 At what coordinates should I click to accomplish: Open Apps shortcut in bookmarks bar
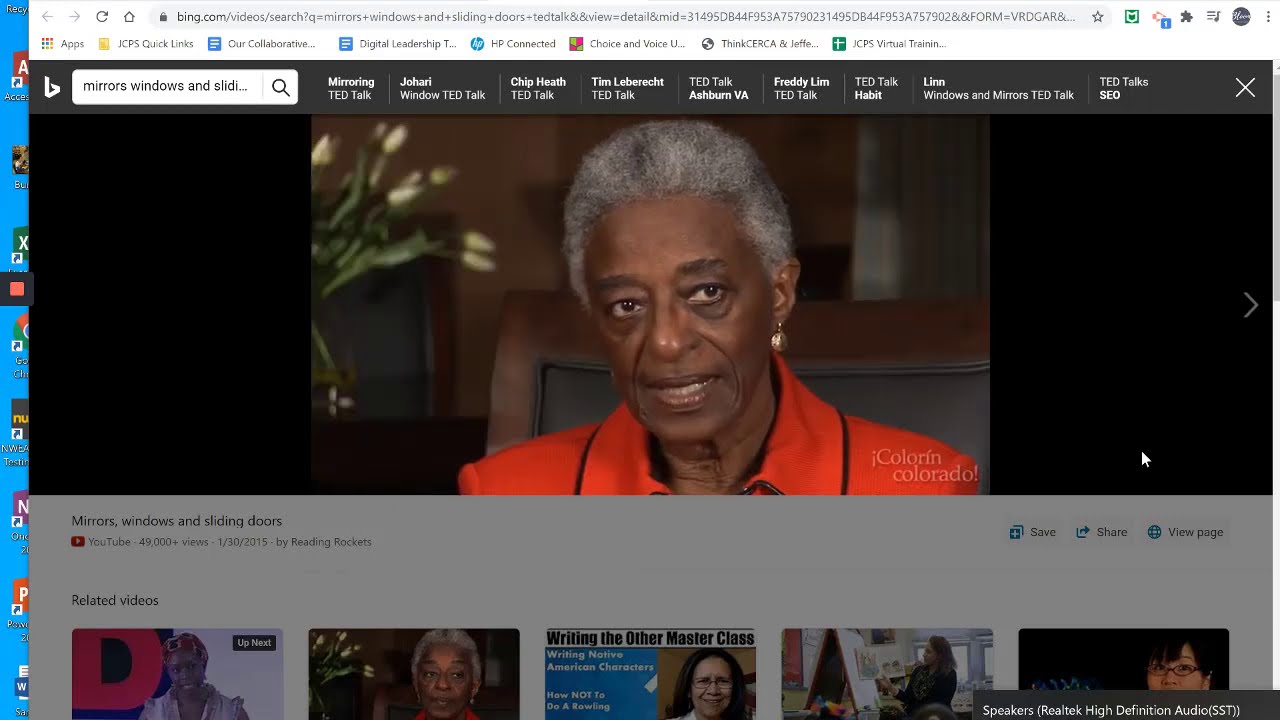point(62,44)
